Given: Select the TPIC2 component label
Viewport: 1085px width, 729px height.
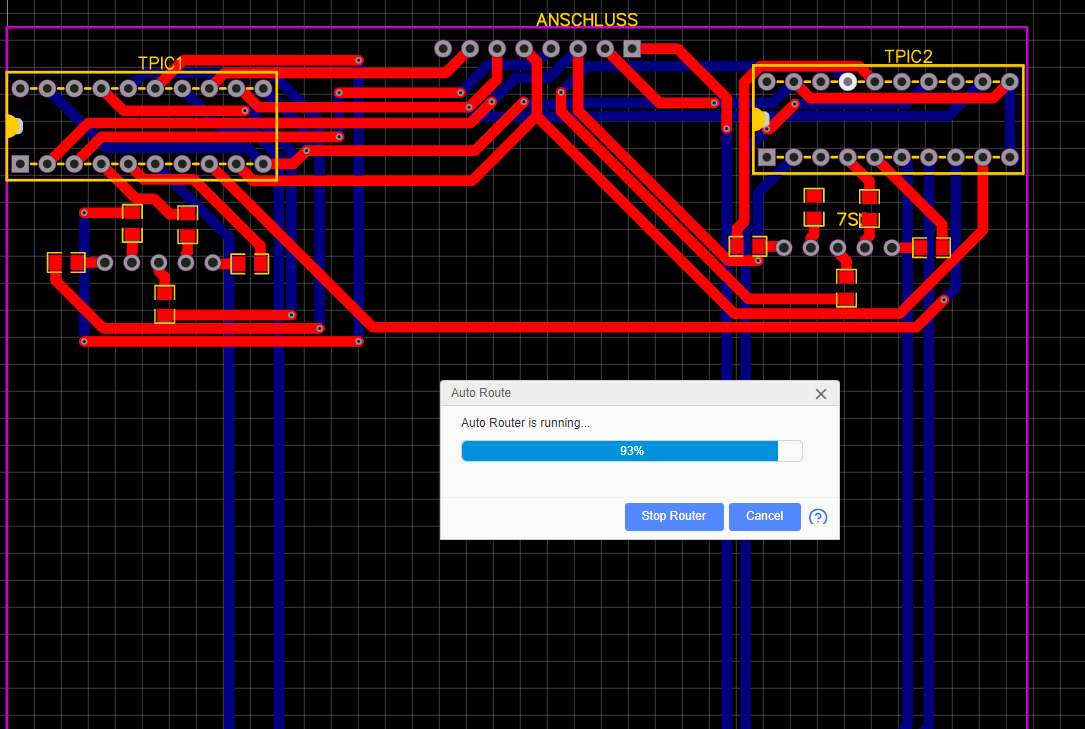Looking at the screenshot, I should click(x=907, y=57).
